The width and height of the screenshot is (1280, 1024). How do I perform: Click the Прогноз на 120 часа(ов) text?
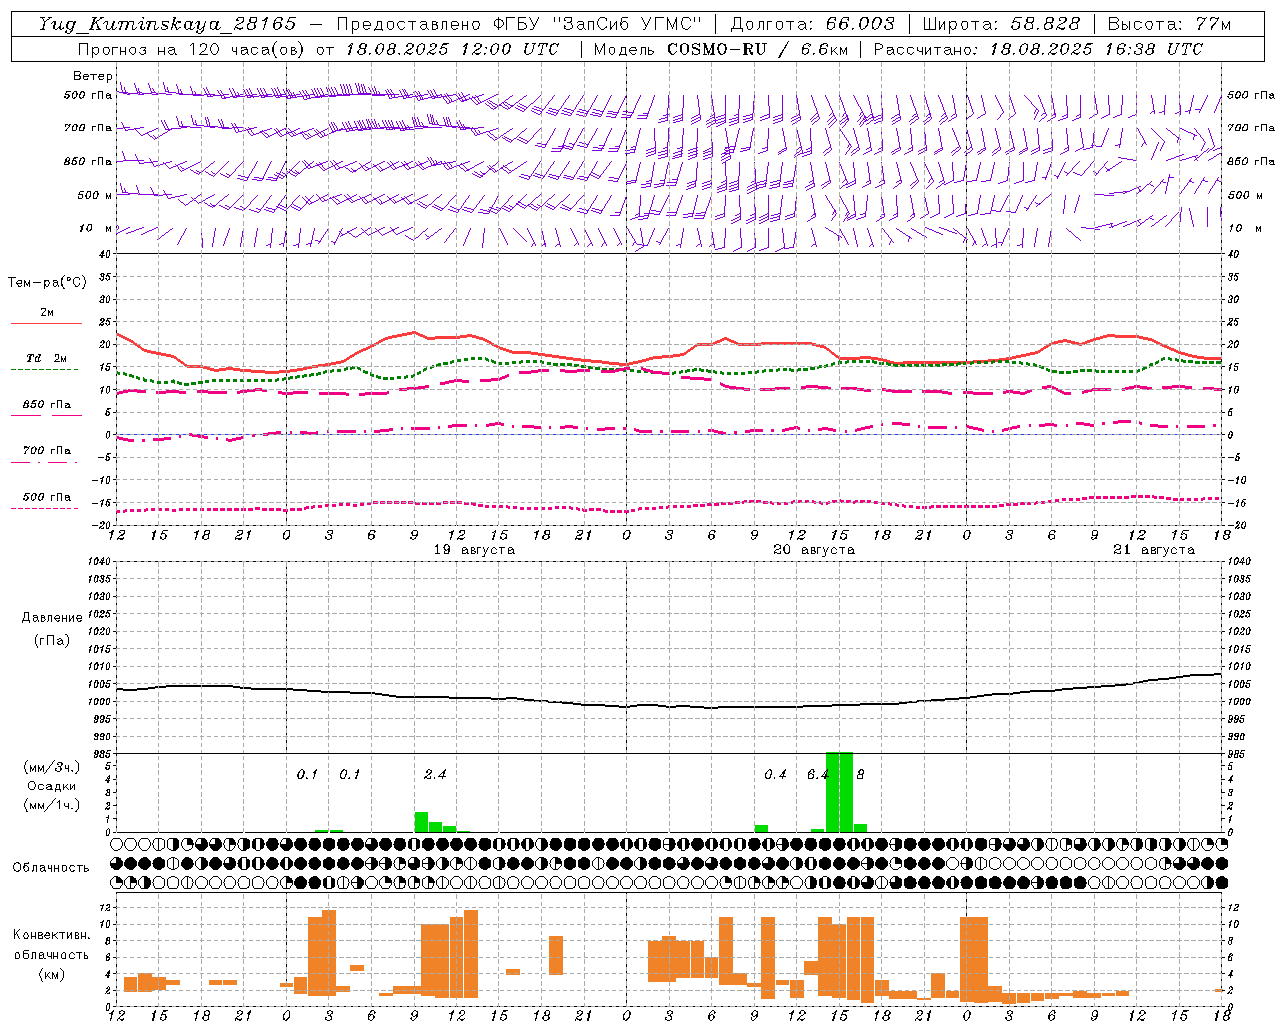pos(192,49)
